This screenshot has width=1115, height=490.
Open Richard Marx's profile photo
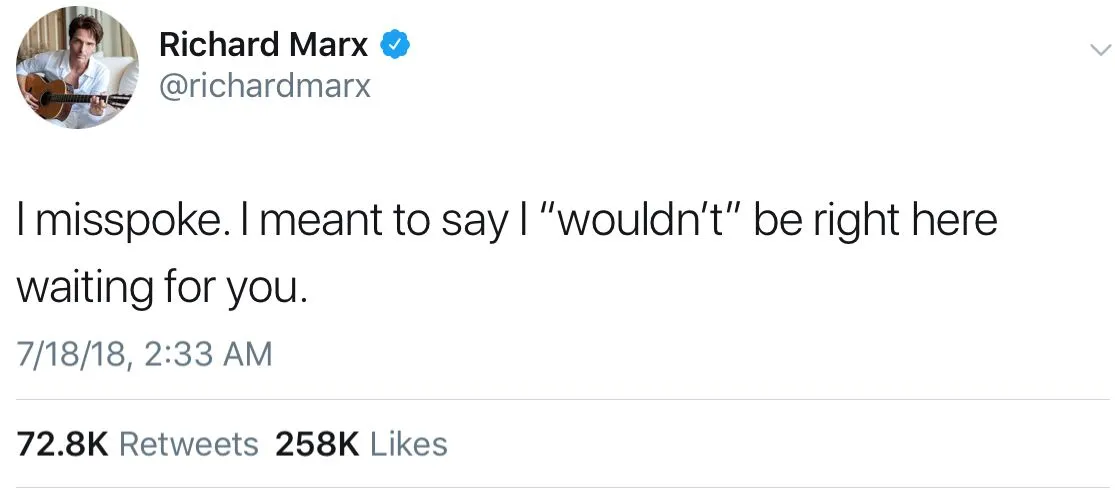coord(79,69)
